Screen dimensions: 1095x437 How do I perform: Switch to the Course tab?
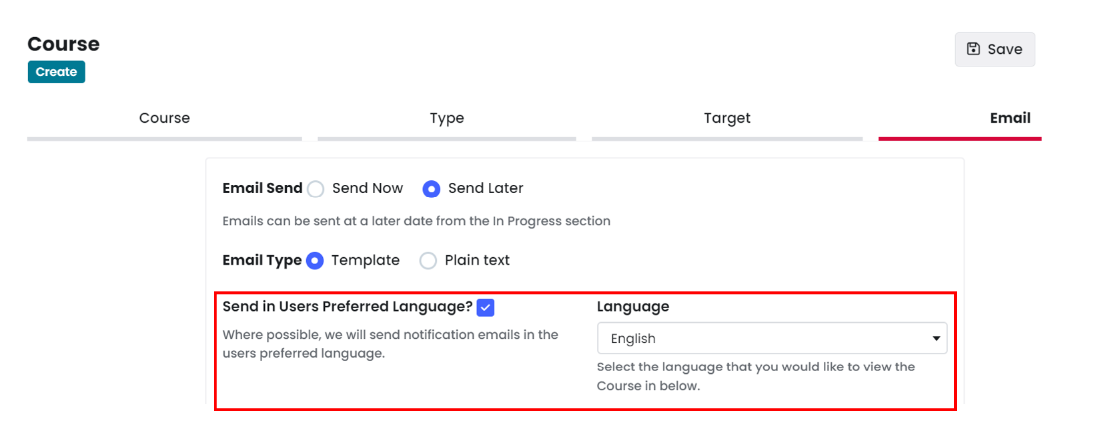pos(164,118)
